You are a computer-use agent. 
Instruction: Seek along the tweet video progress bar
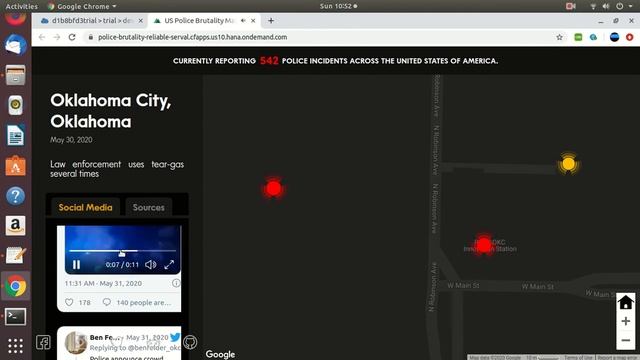click(122, 251)
